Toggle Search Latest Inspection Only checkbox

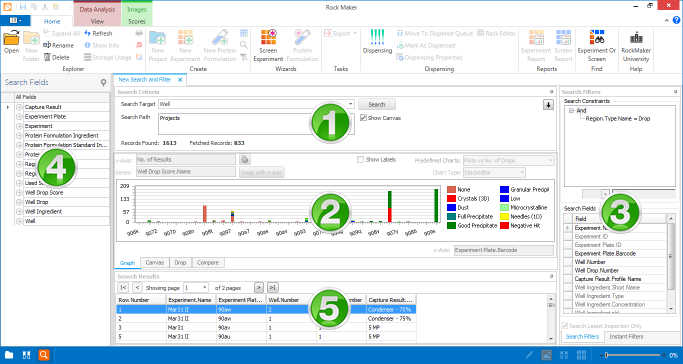pos(565,326)
